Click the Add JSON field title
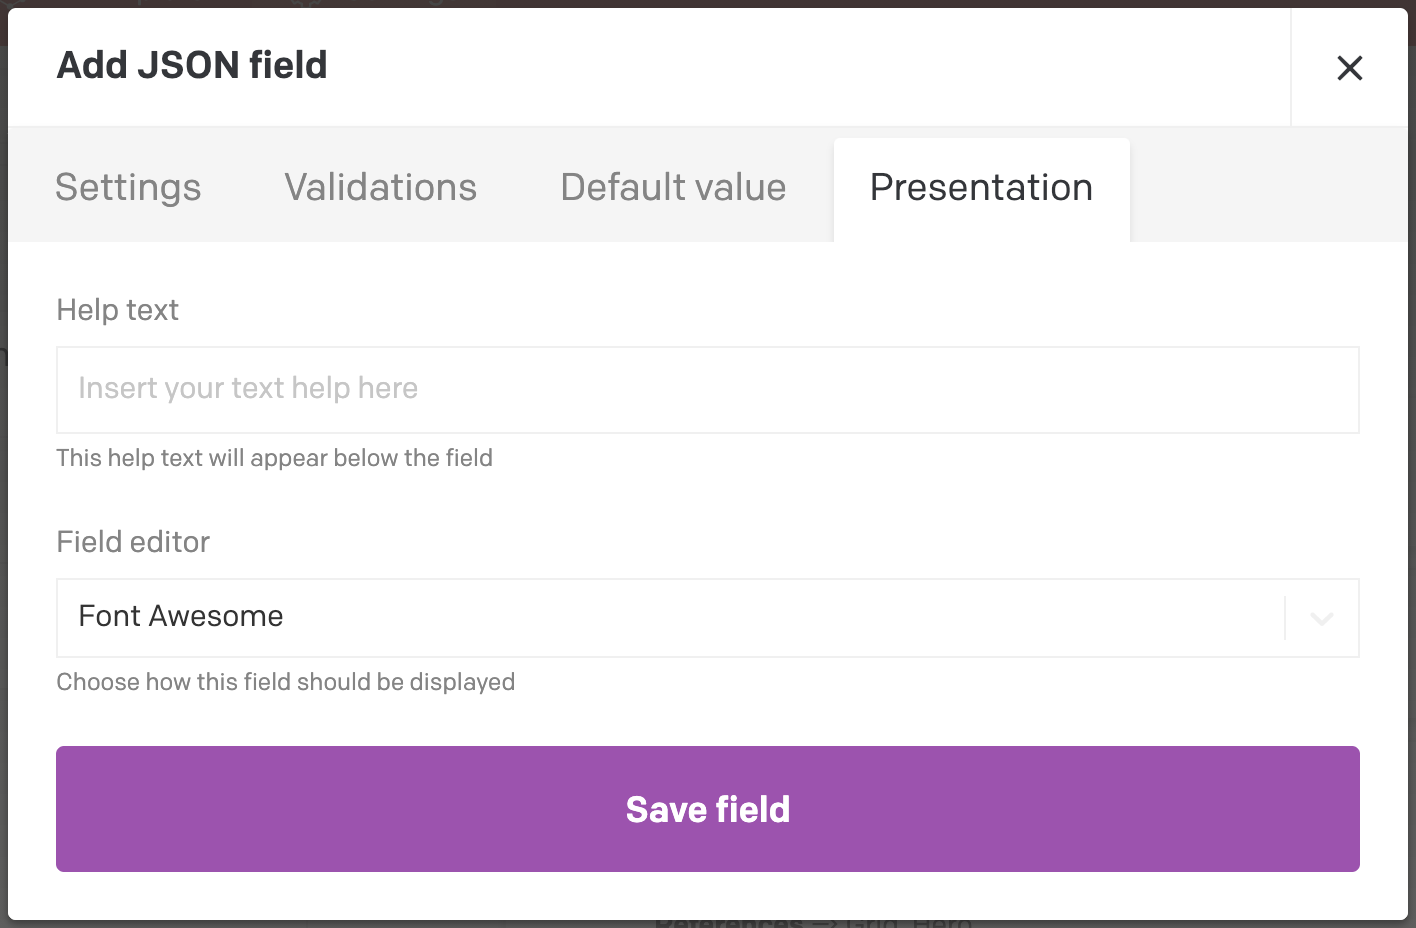The width and height of the screenshot is (1416, 928). coord(192,65)
